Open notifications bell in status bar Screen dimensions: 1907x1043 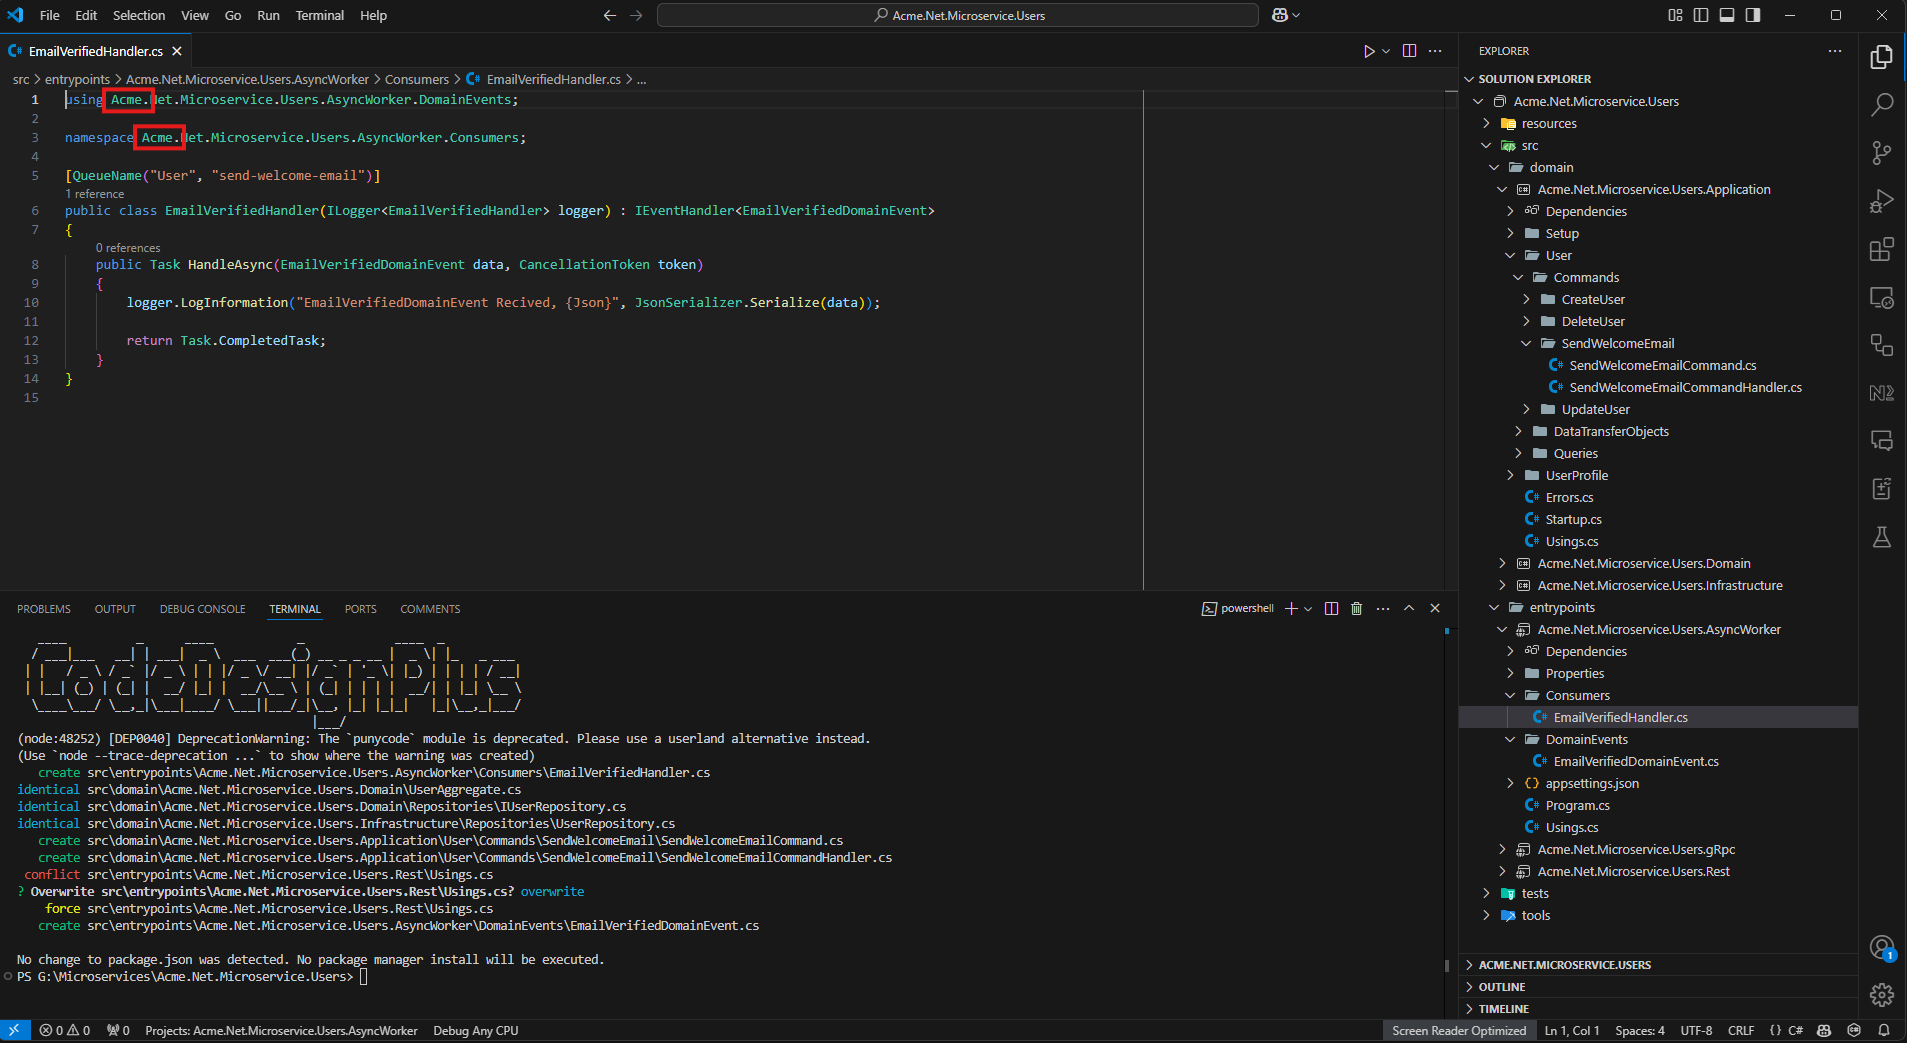pyautogui.click(x=1884, y=1030)
